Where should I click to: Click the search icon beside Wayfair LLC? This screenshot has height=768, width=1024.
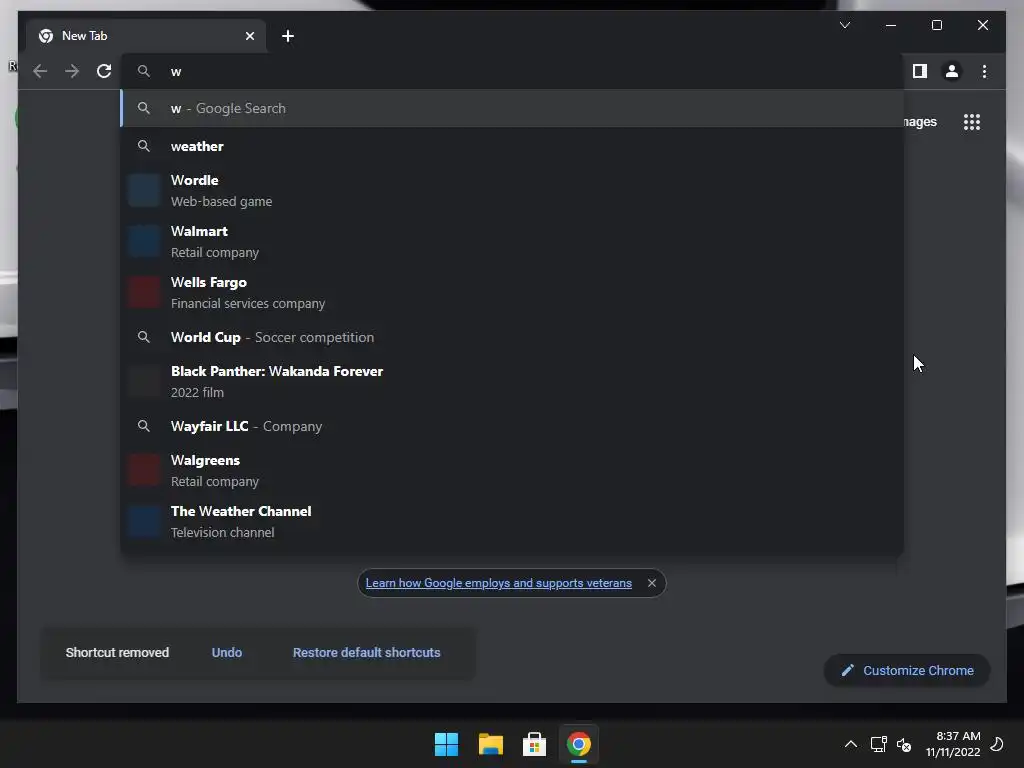[x=144, y=426]
